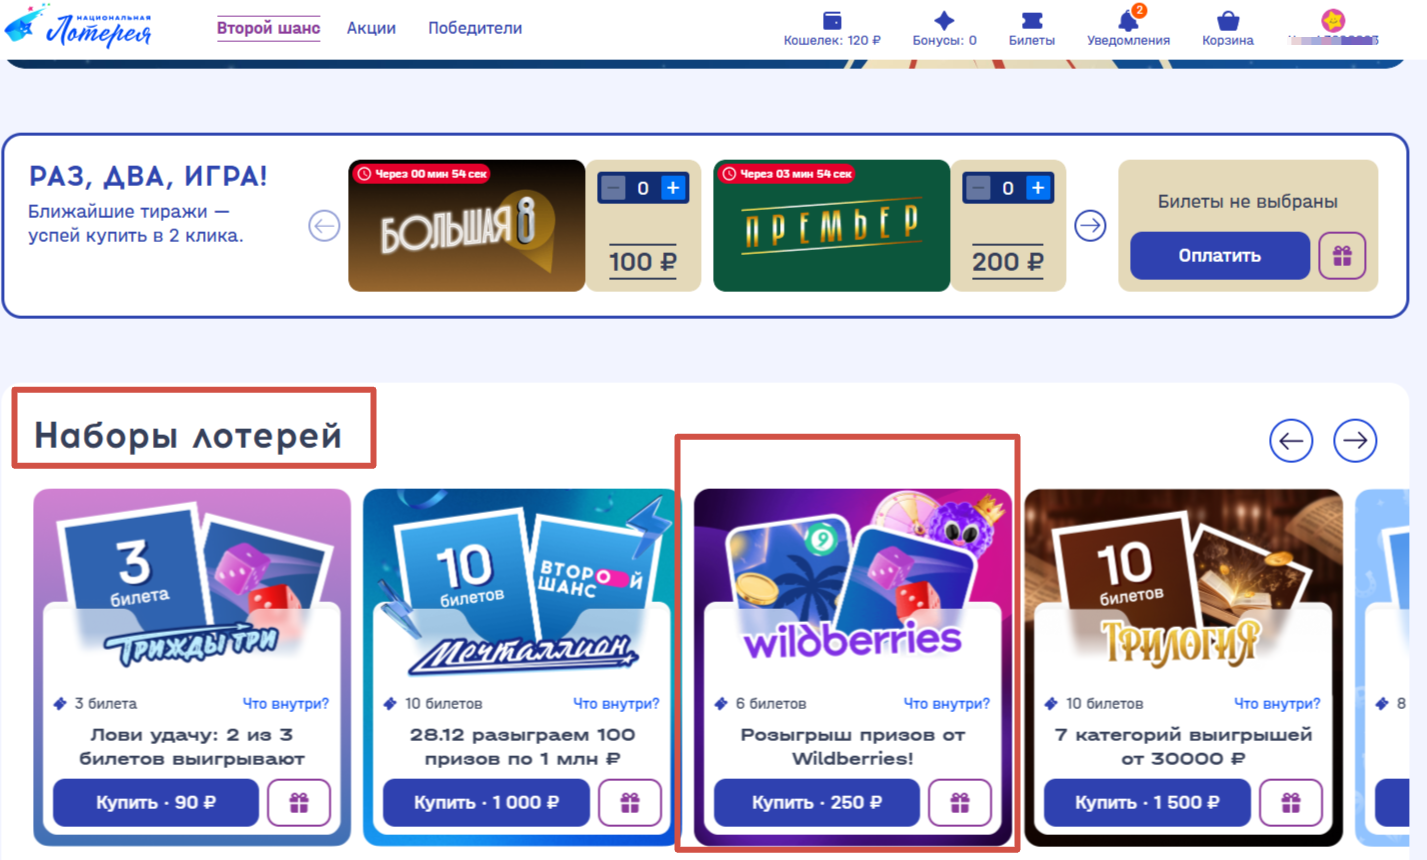The width and height of the screenshot is (1427, 860).
Task: Increase the Премьер ticket count with plus
Action: tap(1039, 188)
